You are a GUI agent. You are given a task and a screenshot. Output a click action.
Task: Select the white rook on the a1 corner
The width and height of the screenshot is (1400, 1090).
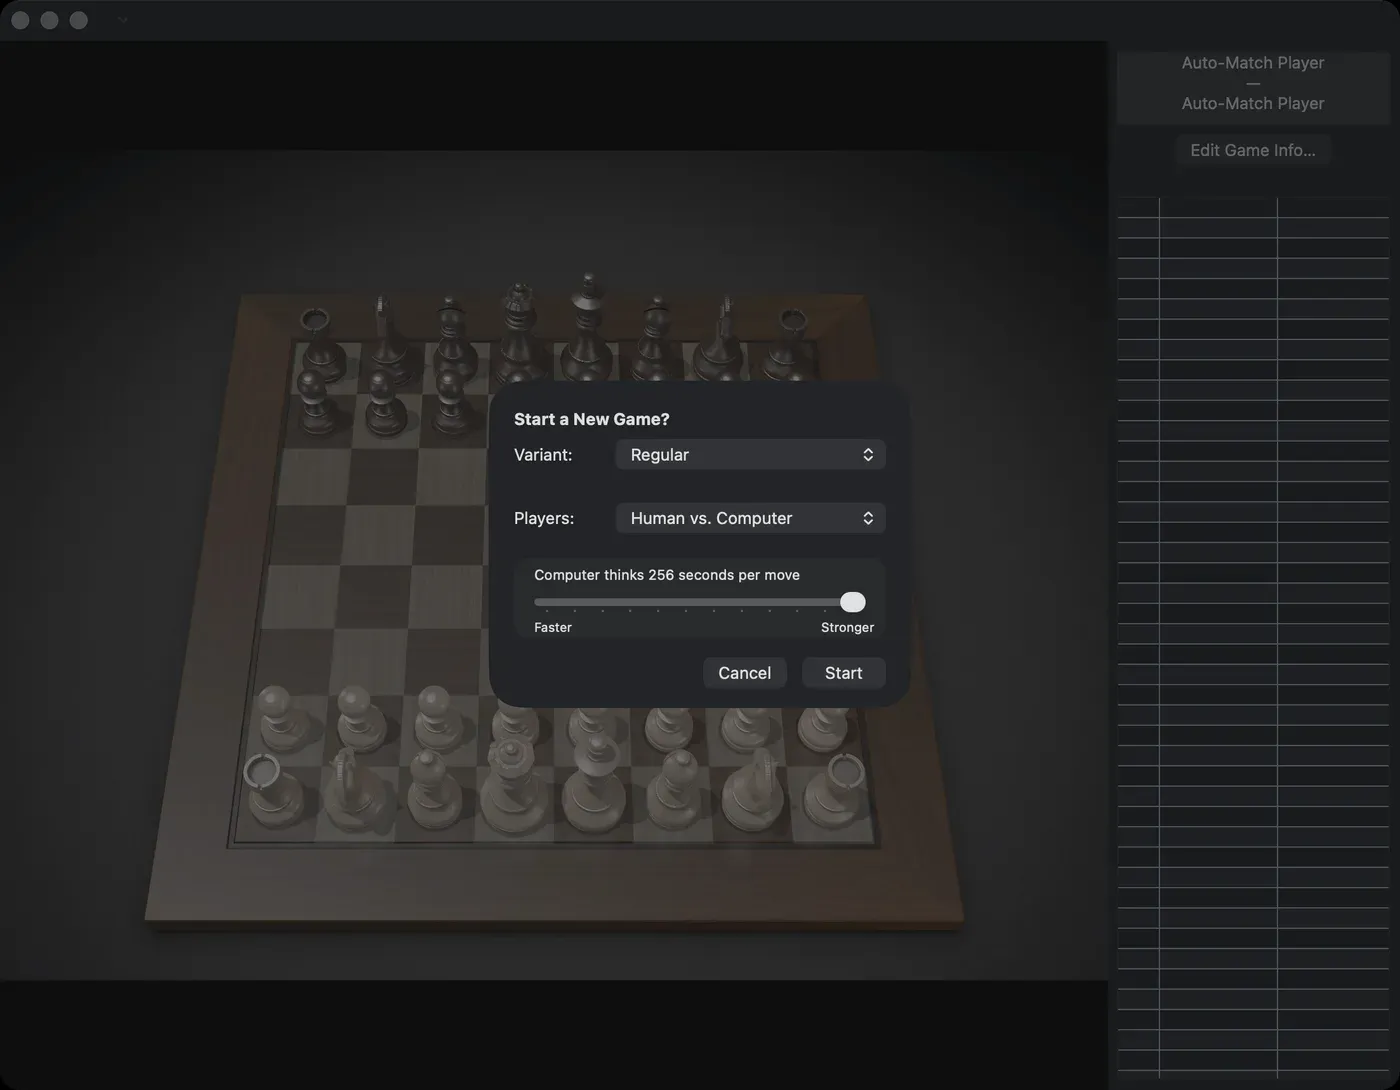coord(273,790)
